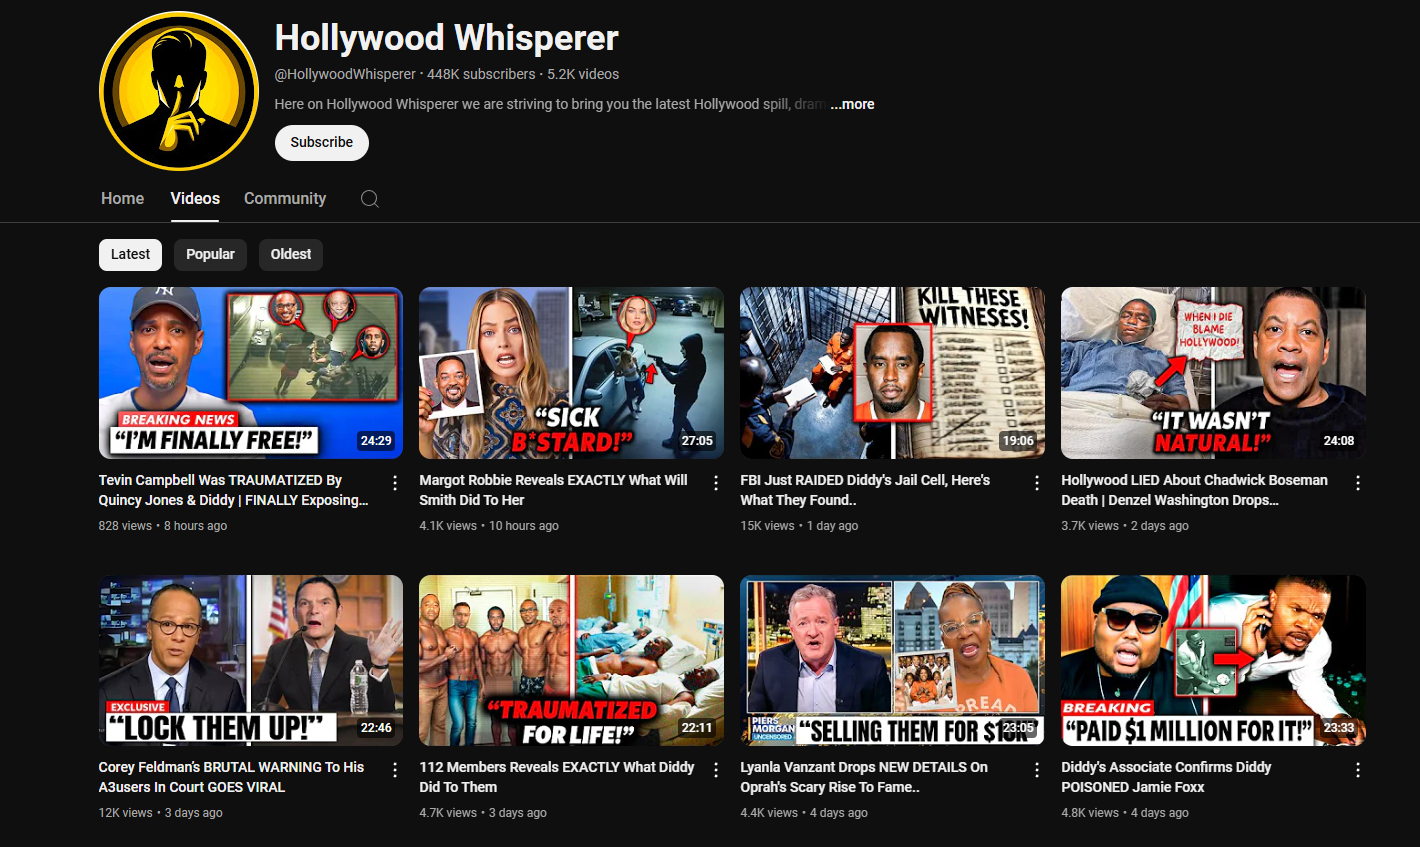The height and width of the screenshot is (847, 1420).
Task: Click the 24:08 duration badge
Action: tap(1339, 441)
